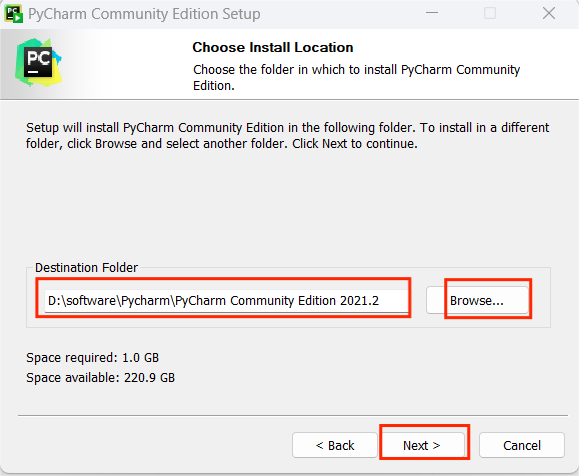Image resolution: width=579 pixels, height=476 pixels.
Task: Cancel the PyCharm installation
Action: tap(522, 445)
